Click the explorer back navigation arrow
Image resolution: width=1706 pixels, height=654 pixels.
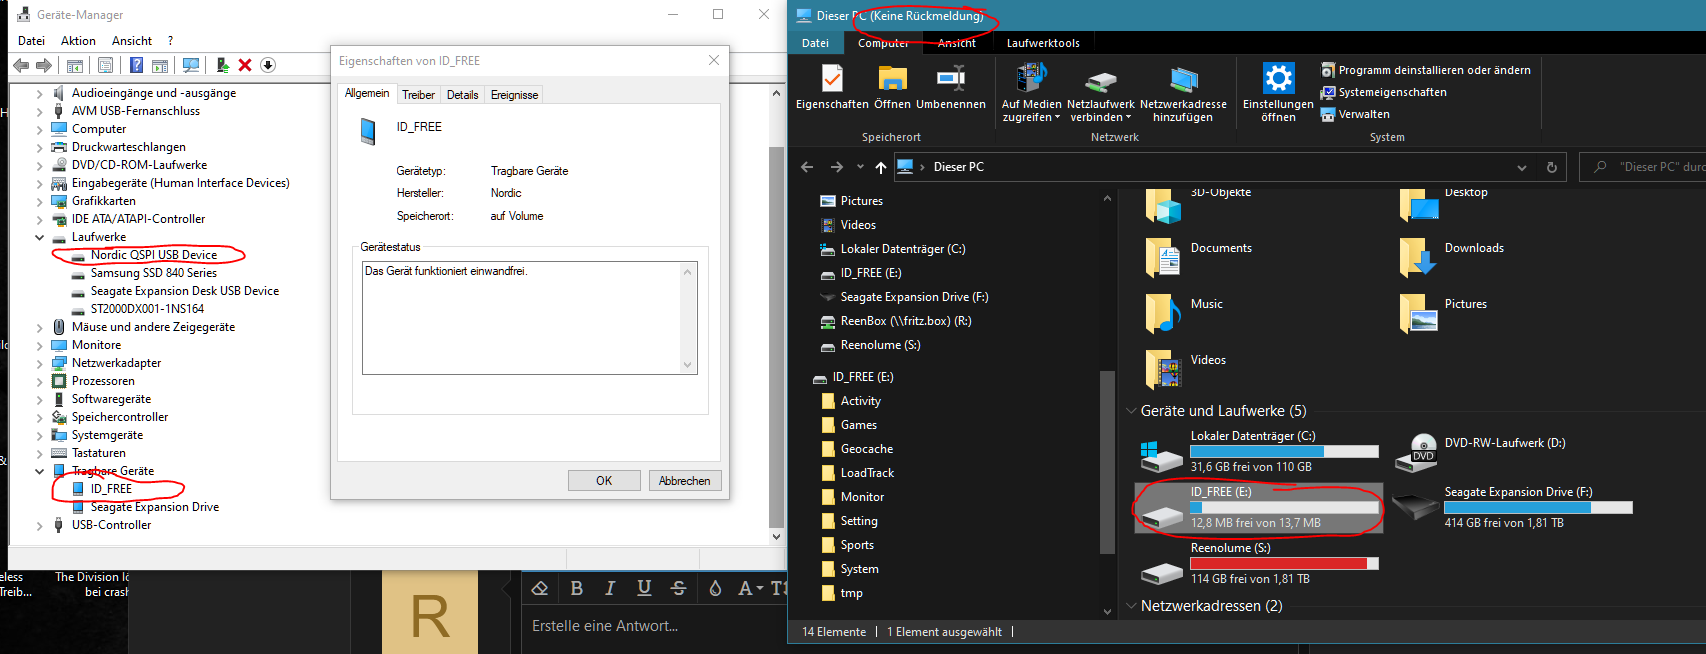tap(807, 167)
